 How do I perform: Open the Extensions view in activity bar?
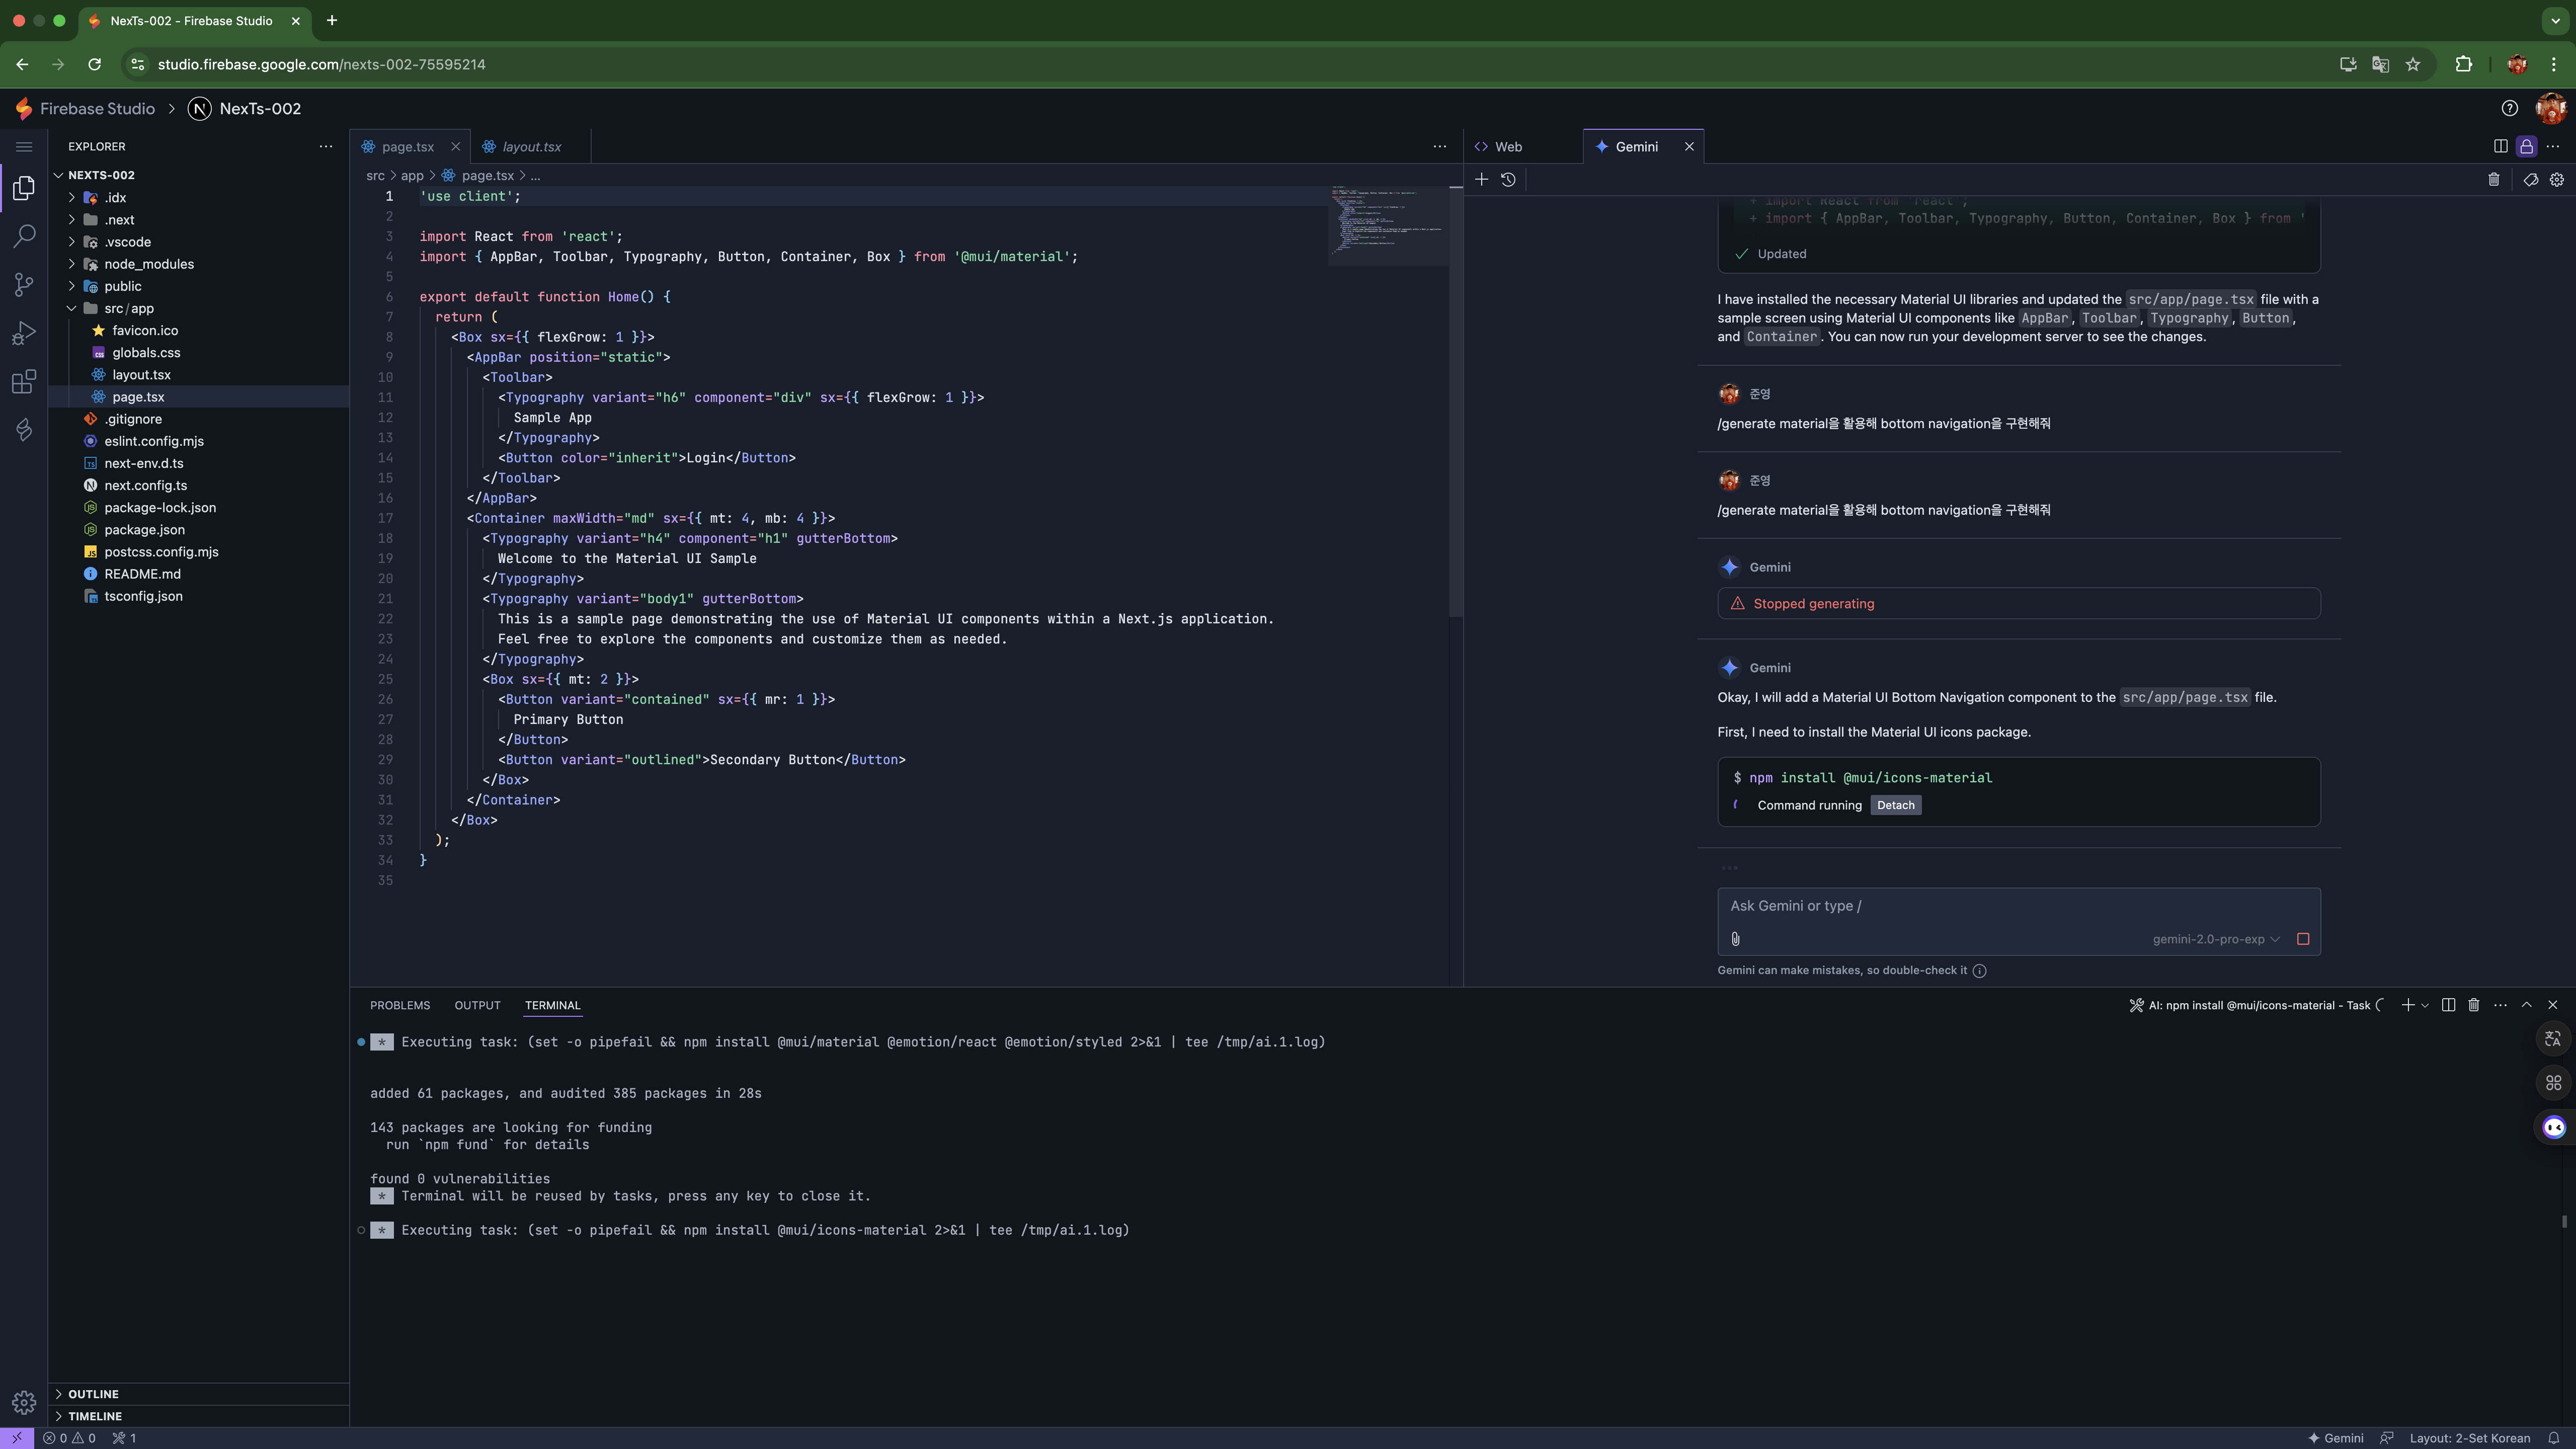pyautogui.click(x=24, y=381)
